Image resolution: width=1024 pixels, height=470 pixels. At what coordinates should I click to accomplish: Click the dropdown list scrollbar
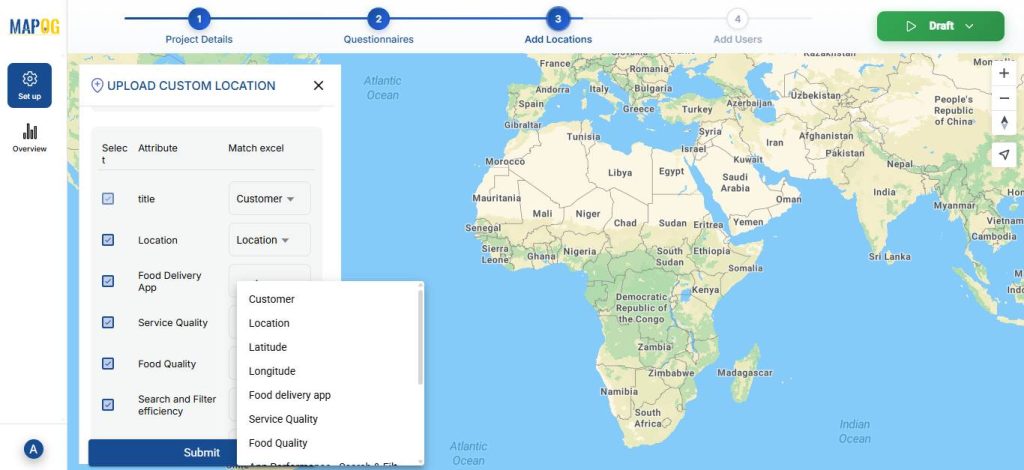420,340
